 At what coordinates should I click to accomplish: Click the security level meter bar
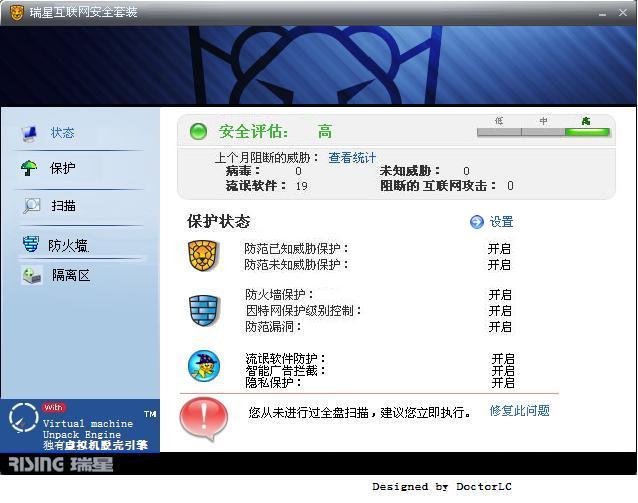point(544,132)
